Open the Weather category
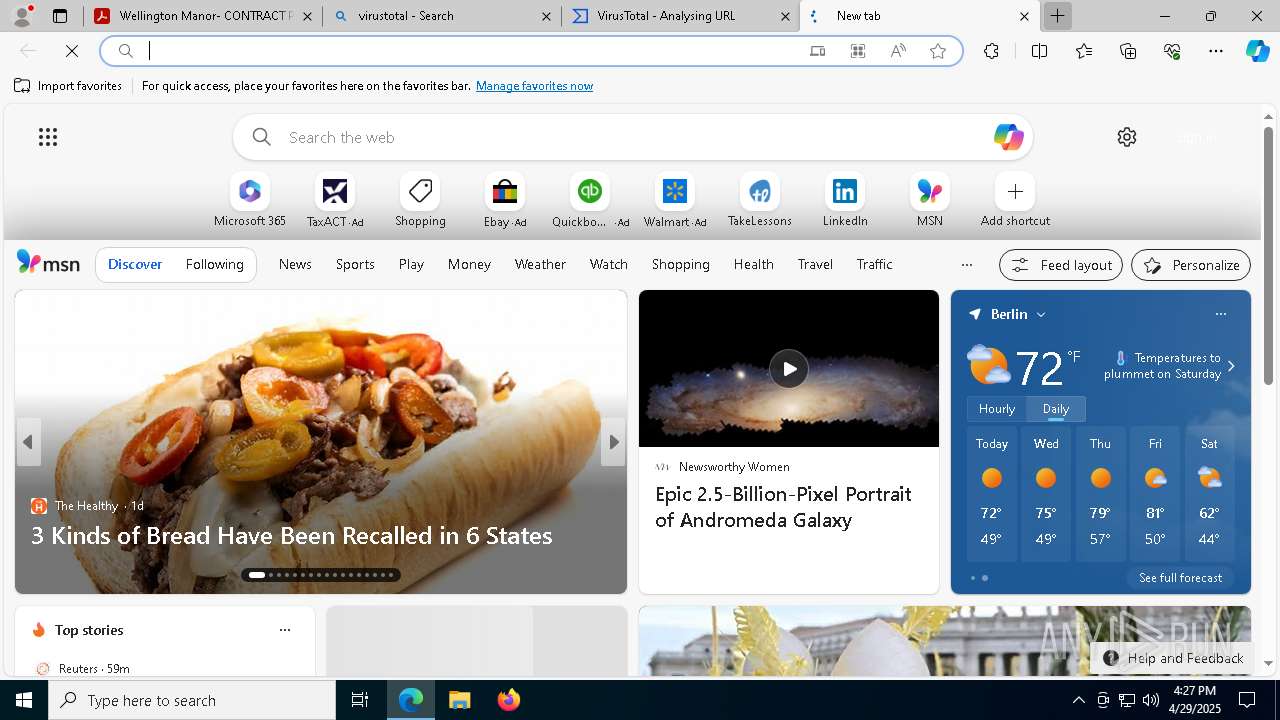The width and height of the screenshot is (1280, 720). 540,264
